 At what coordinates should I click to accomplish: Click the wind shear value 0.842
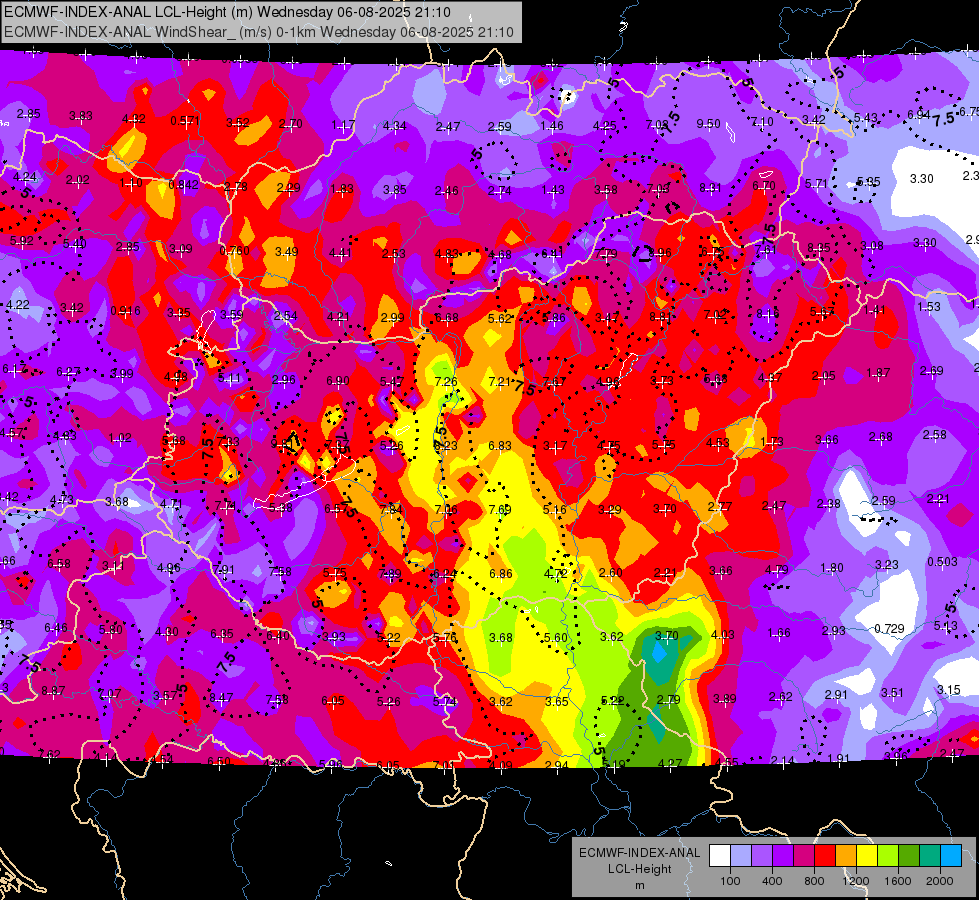pos(184,184)
